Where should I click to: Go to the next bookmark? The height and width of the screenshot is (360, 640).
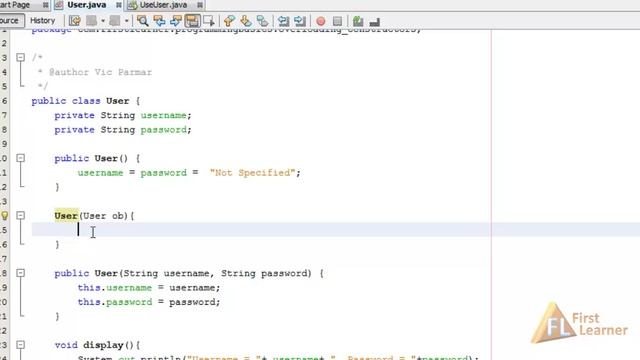(x=246, y=20)
